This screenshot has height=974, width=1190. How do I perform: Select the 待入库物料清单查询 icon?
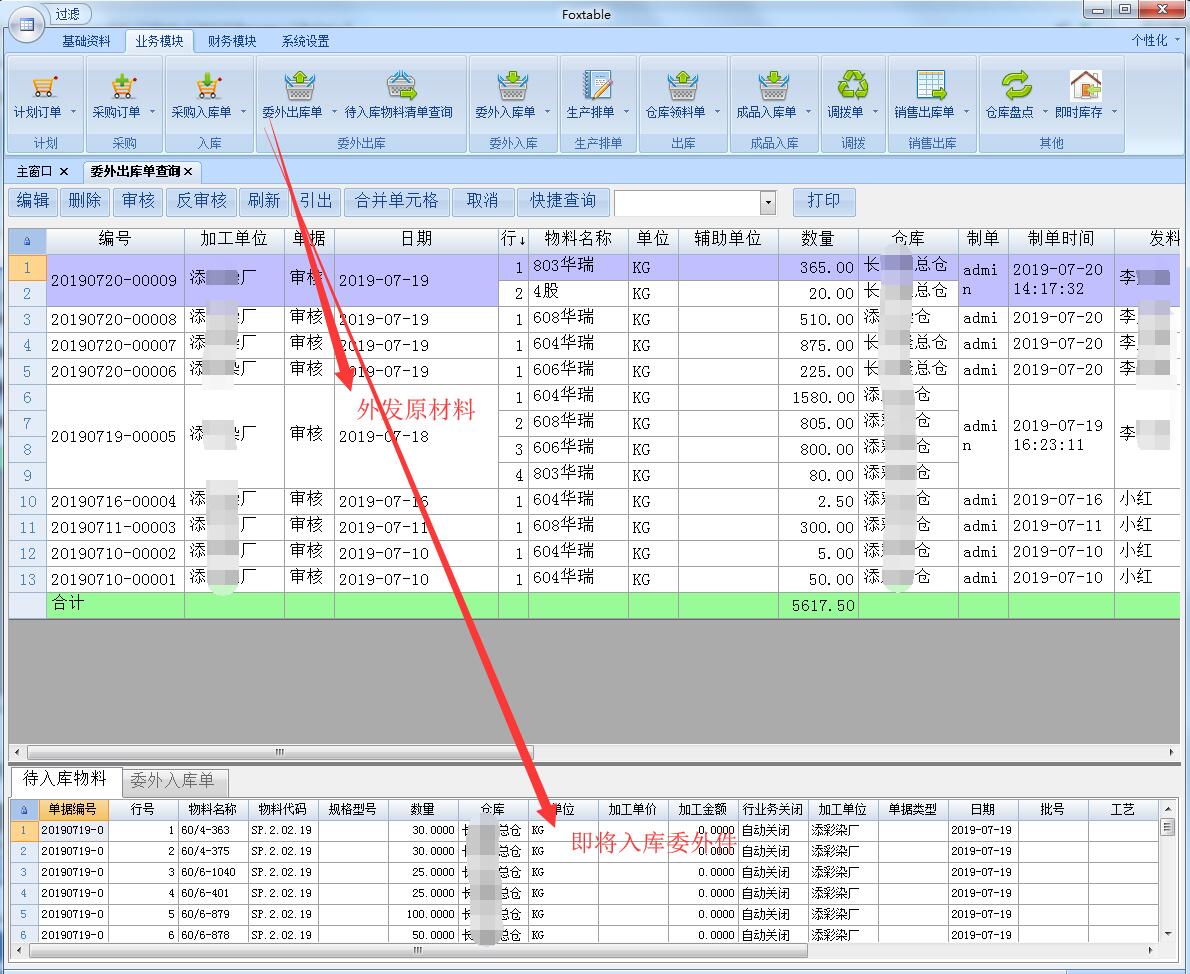click(x=399, y=86)
